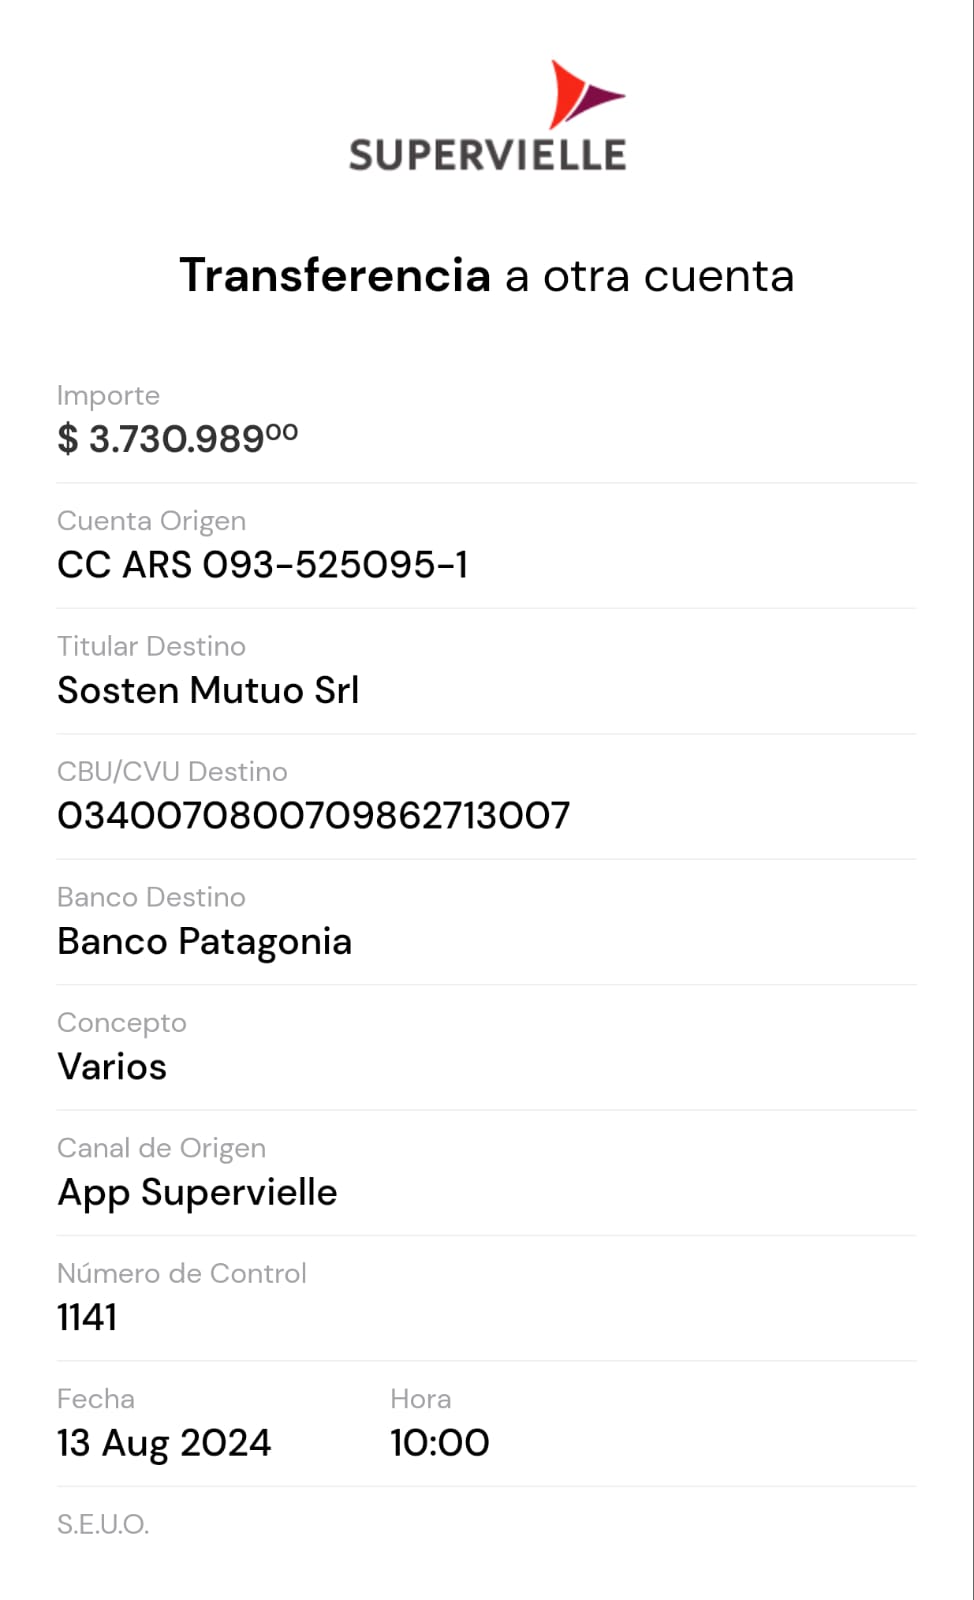Click the Supervielle red sail logo icon
974x1600 pixels.
coord(582,94)
